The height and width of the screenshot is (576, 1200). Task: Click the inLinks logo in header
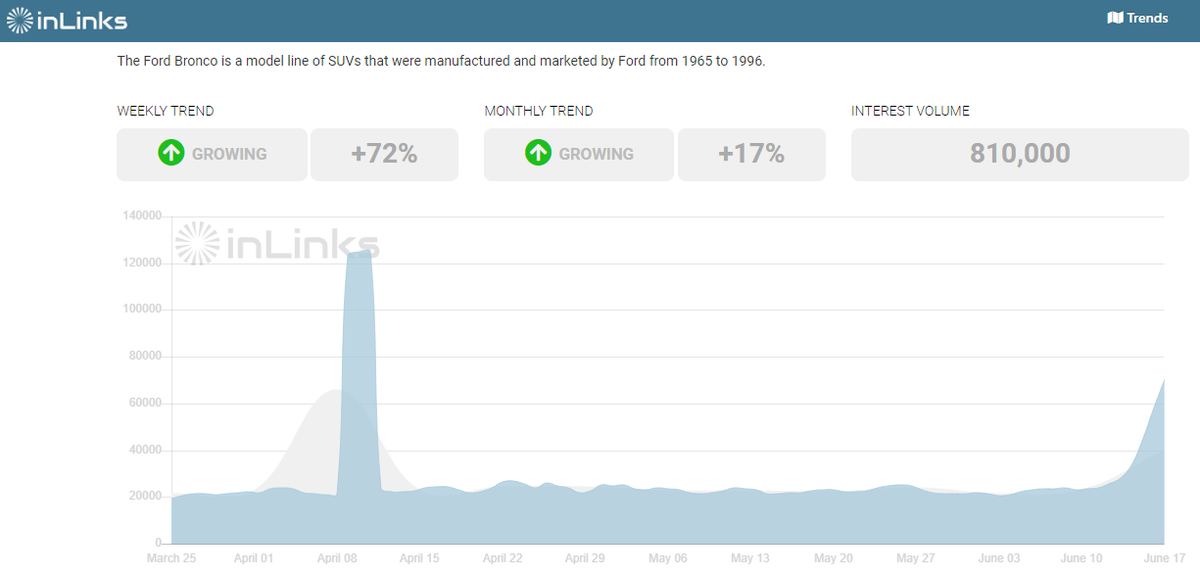67,20
